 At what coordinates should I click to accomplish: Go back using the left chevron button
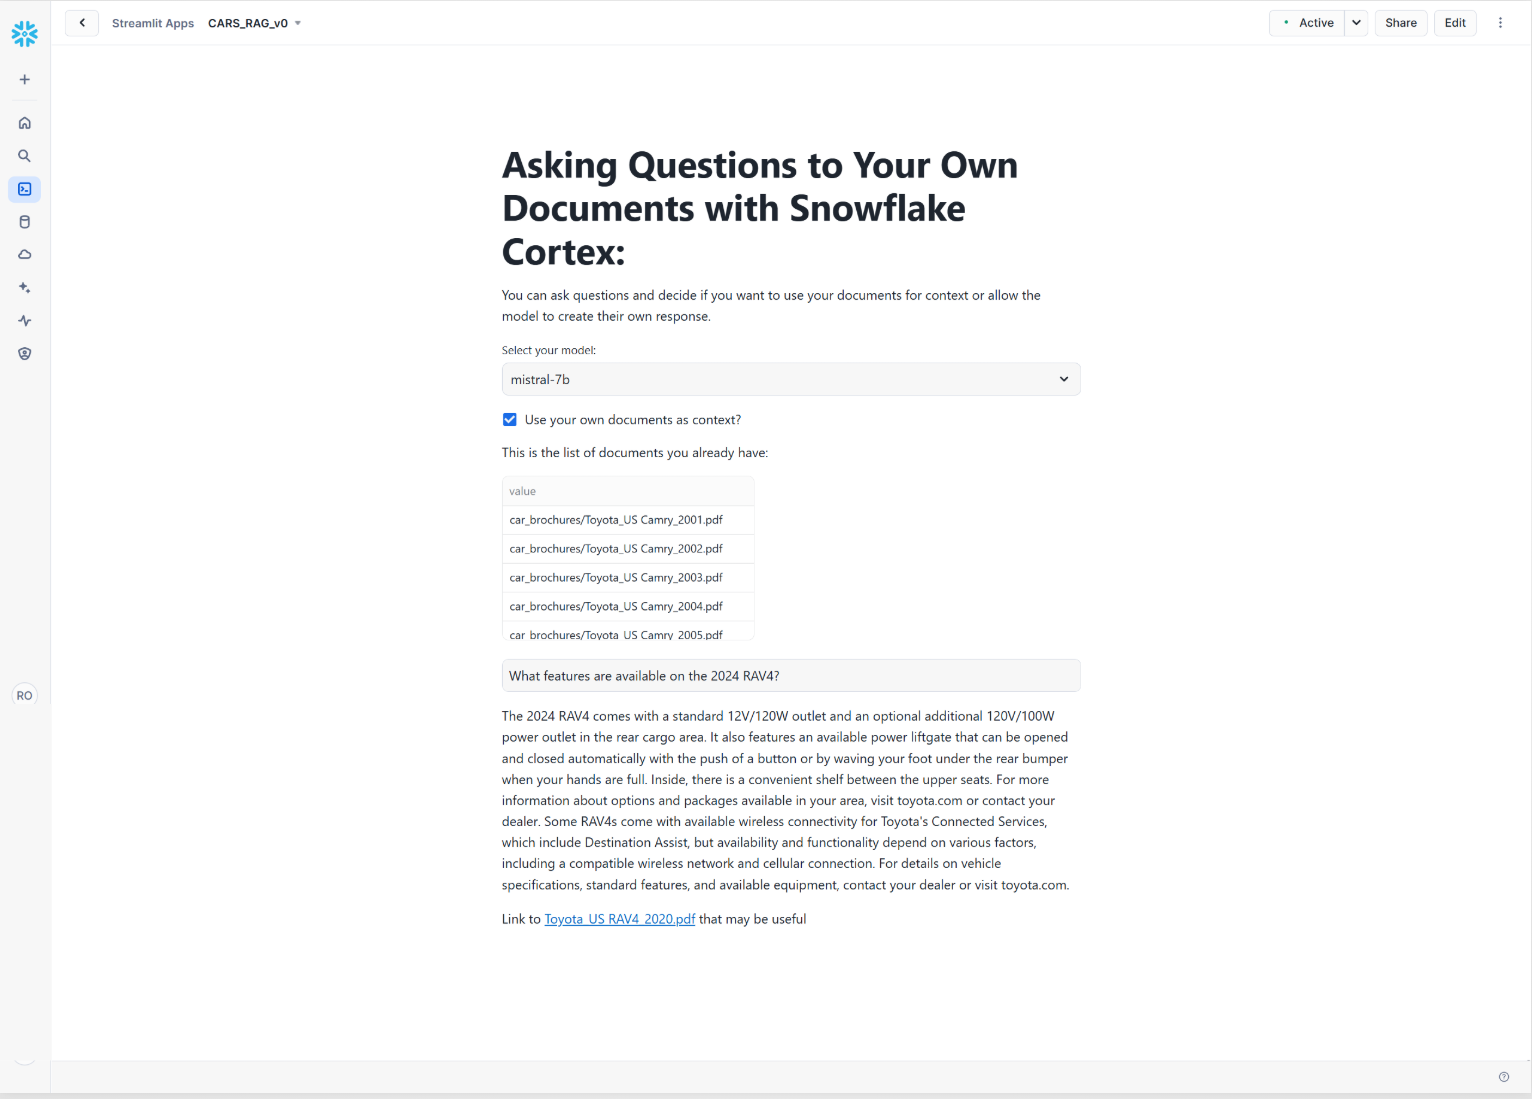[82, 23]
